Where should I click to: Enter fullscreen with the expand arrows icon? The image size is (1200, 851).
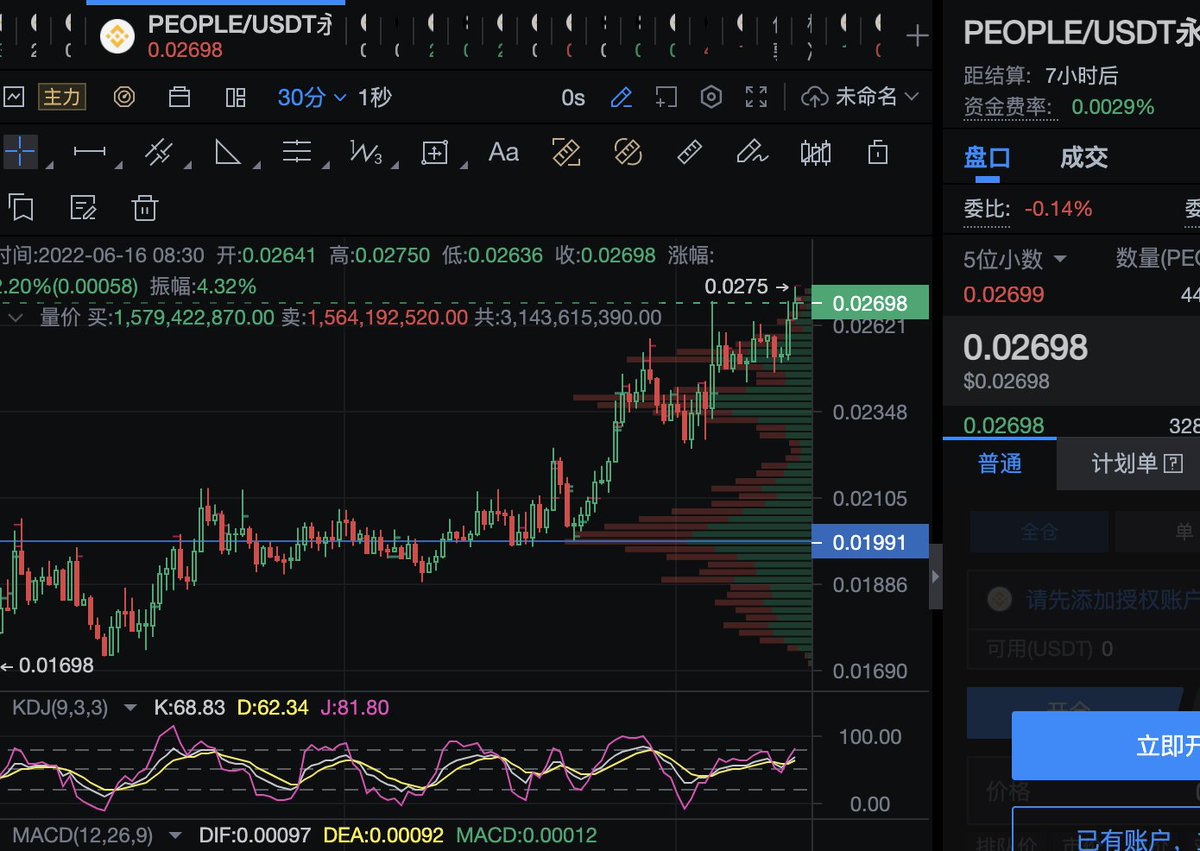[x=756, y=97]
